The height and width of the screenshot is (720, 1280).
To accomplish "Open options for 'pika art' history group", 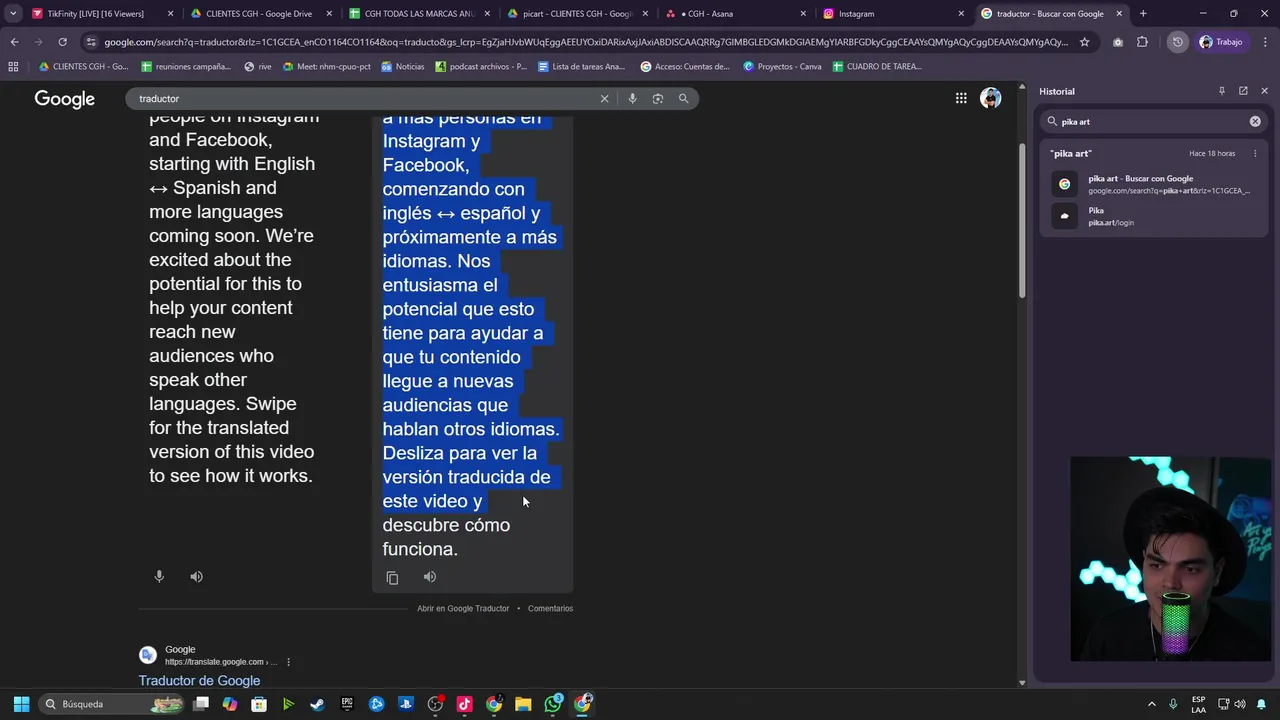I will (1255, 153).
